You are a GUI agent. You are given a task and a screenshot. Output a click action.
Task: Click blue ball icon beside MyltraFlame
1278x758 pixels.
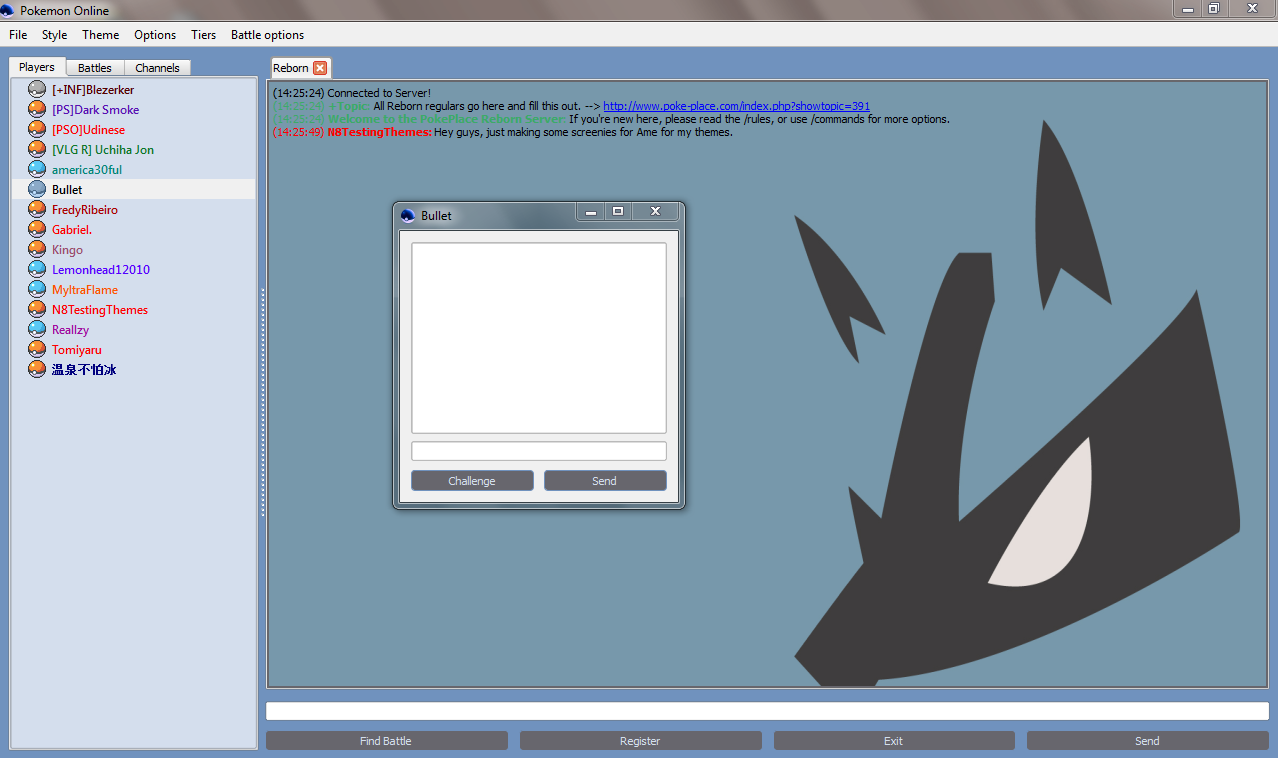point(37,289)
